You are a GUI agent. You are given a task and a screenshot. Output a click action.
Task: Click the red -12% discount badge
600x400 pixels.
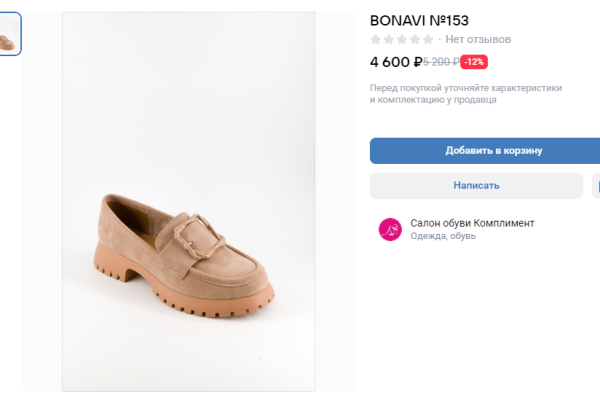pos(474,62)
